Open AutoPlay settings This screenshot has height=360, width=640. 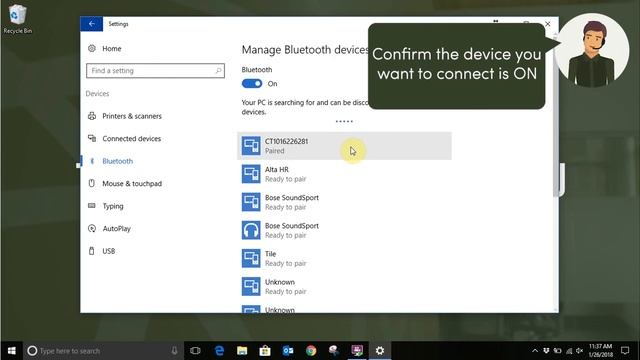click(116, 229)
